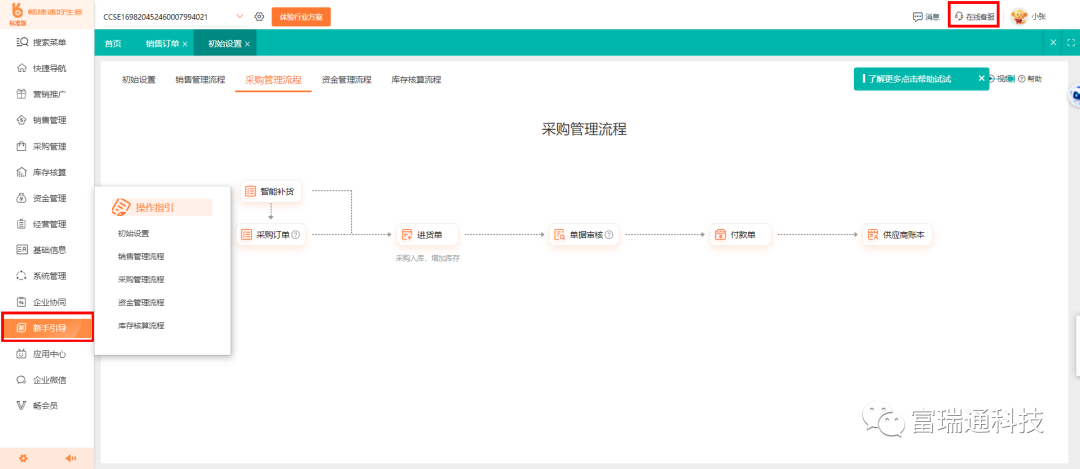
Task: Expand the CCSE account dropdown arrow
Action: pyautogui.click(x=239, y=16)
